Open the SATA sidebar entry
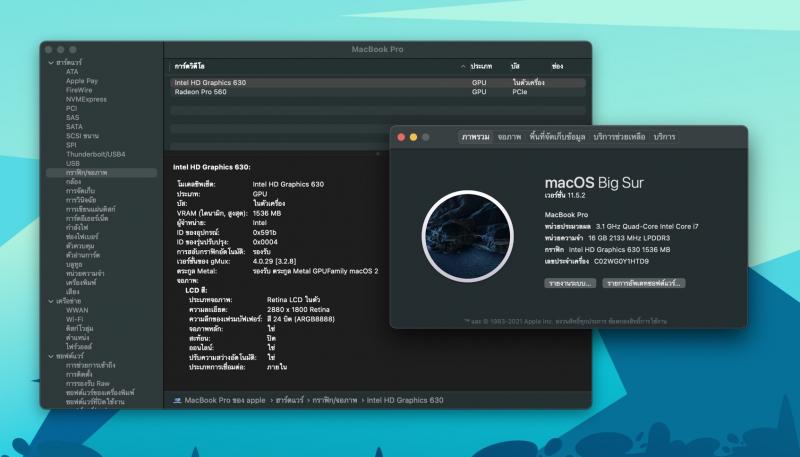Viewport: 800px width, 457px height. click(74, 127)
